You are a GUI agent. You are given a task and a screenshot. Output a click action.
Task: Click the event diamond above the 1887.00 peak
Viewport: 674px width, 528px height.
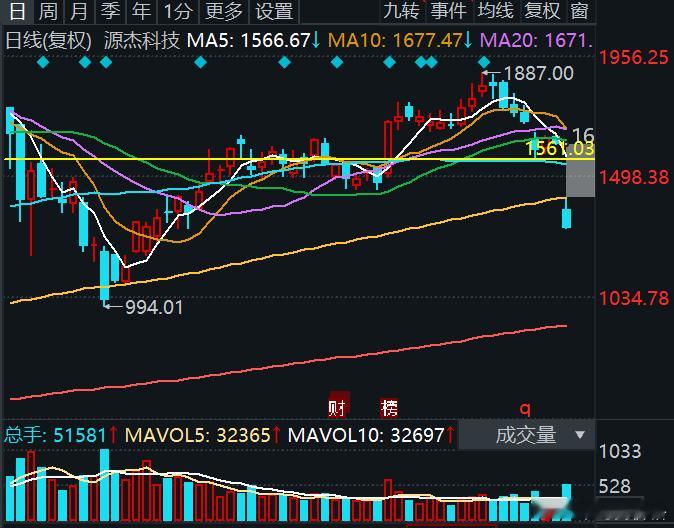pyautogui.click(x=484, y=62)
